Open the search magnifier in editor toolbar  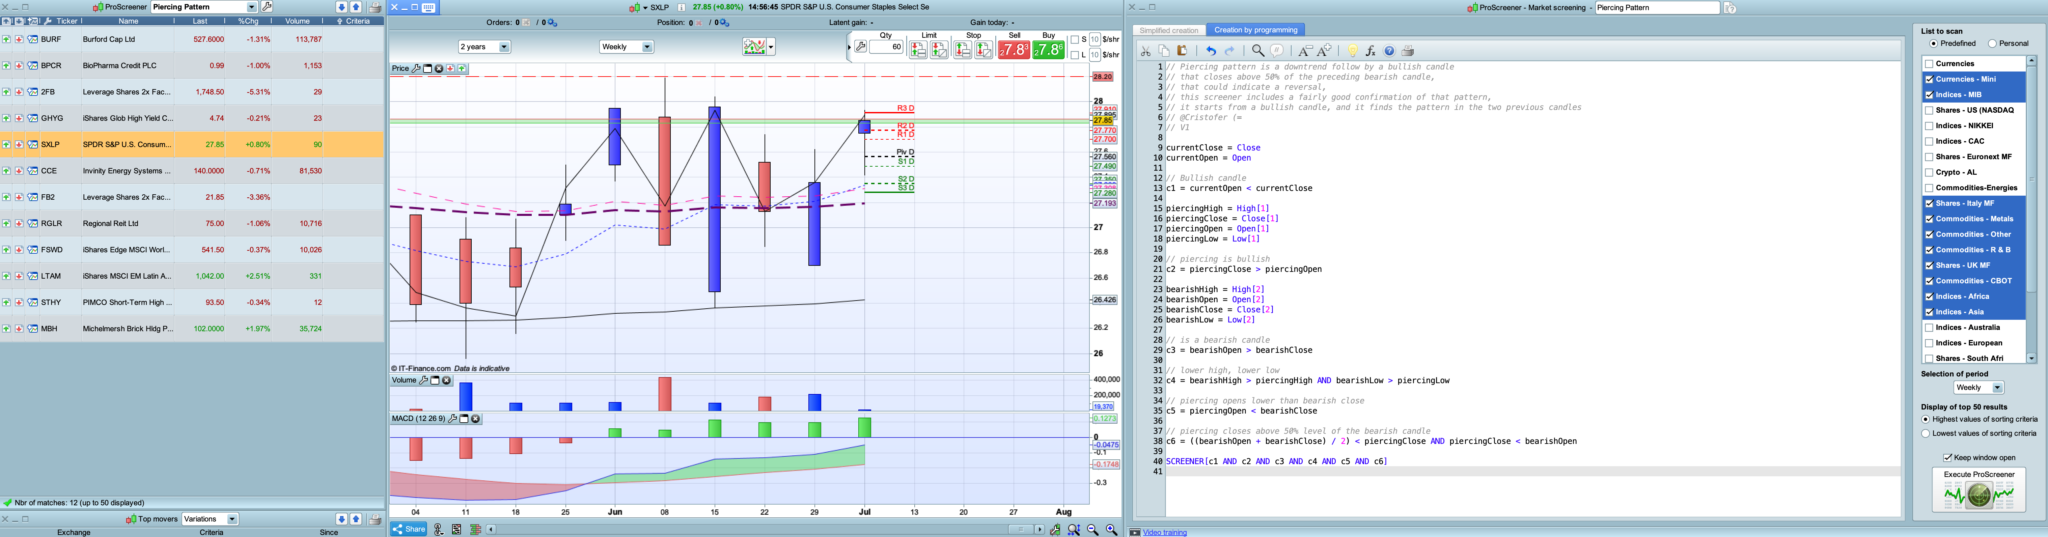click(x=1258, y=51)
